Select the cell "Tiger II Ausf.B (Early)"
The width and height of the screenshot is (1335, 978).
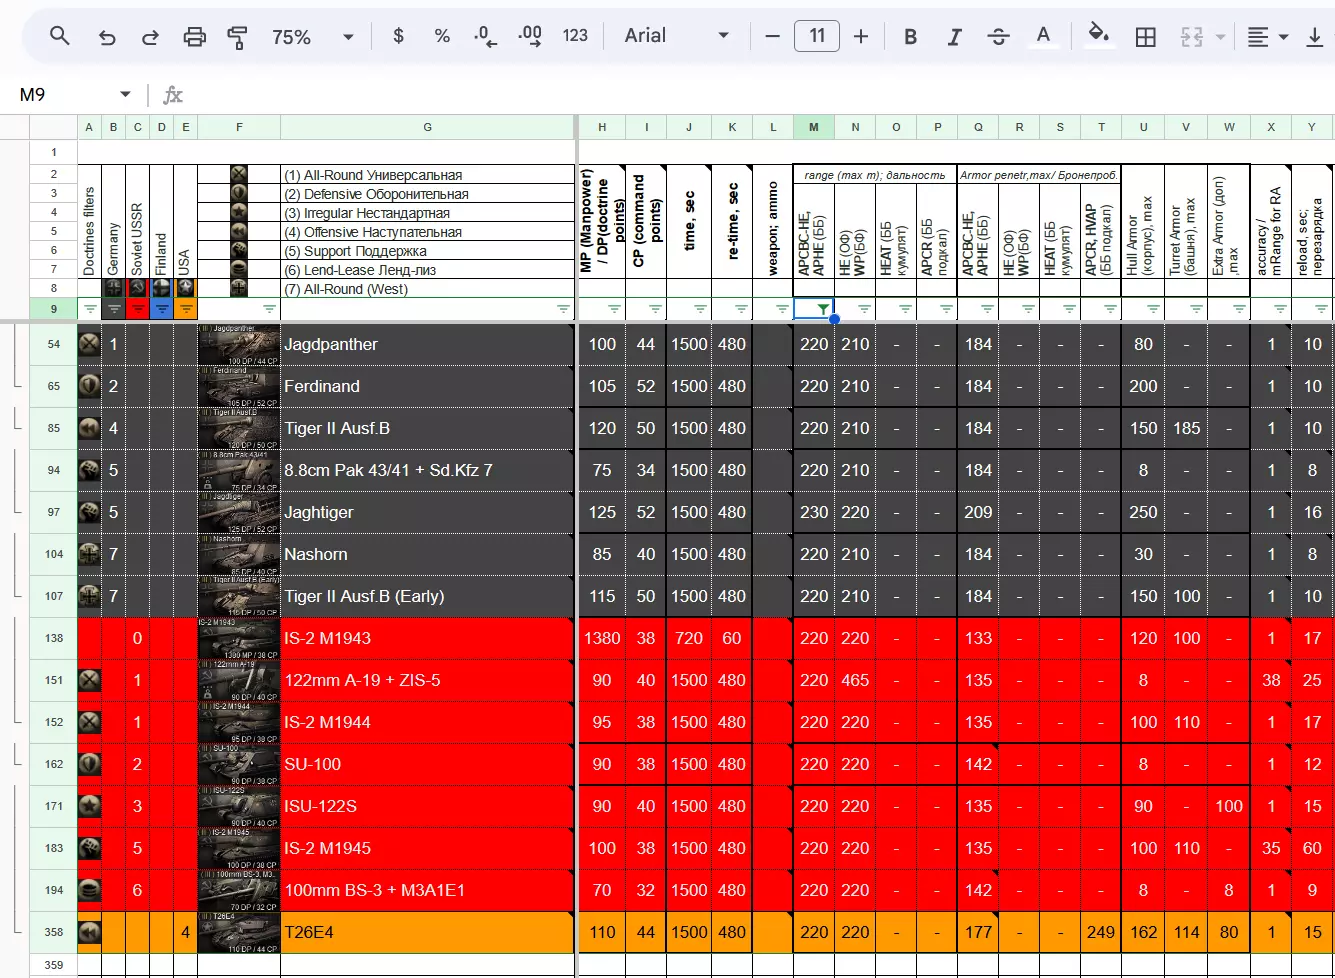pyautogui.click(x=428, y=596)
